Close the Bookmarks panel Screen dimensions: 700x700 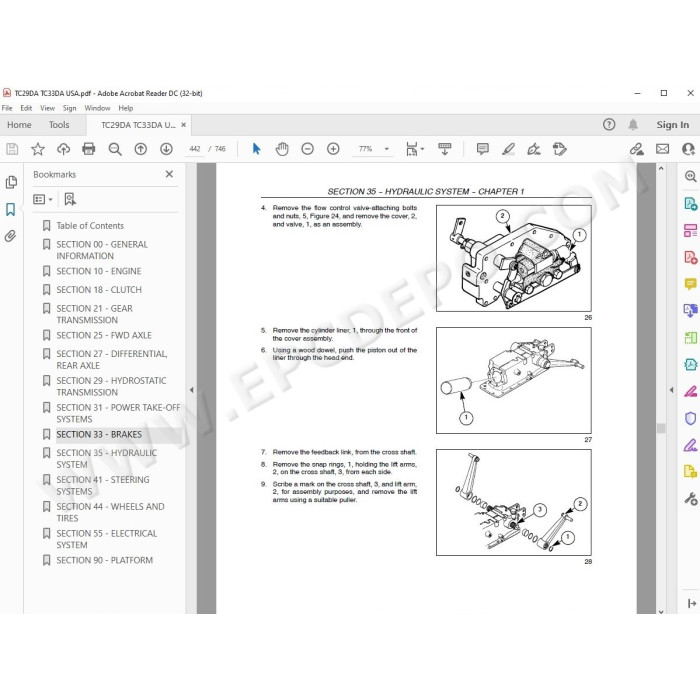[x=169, y=174]
